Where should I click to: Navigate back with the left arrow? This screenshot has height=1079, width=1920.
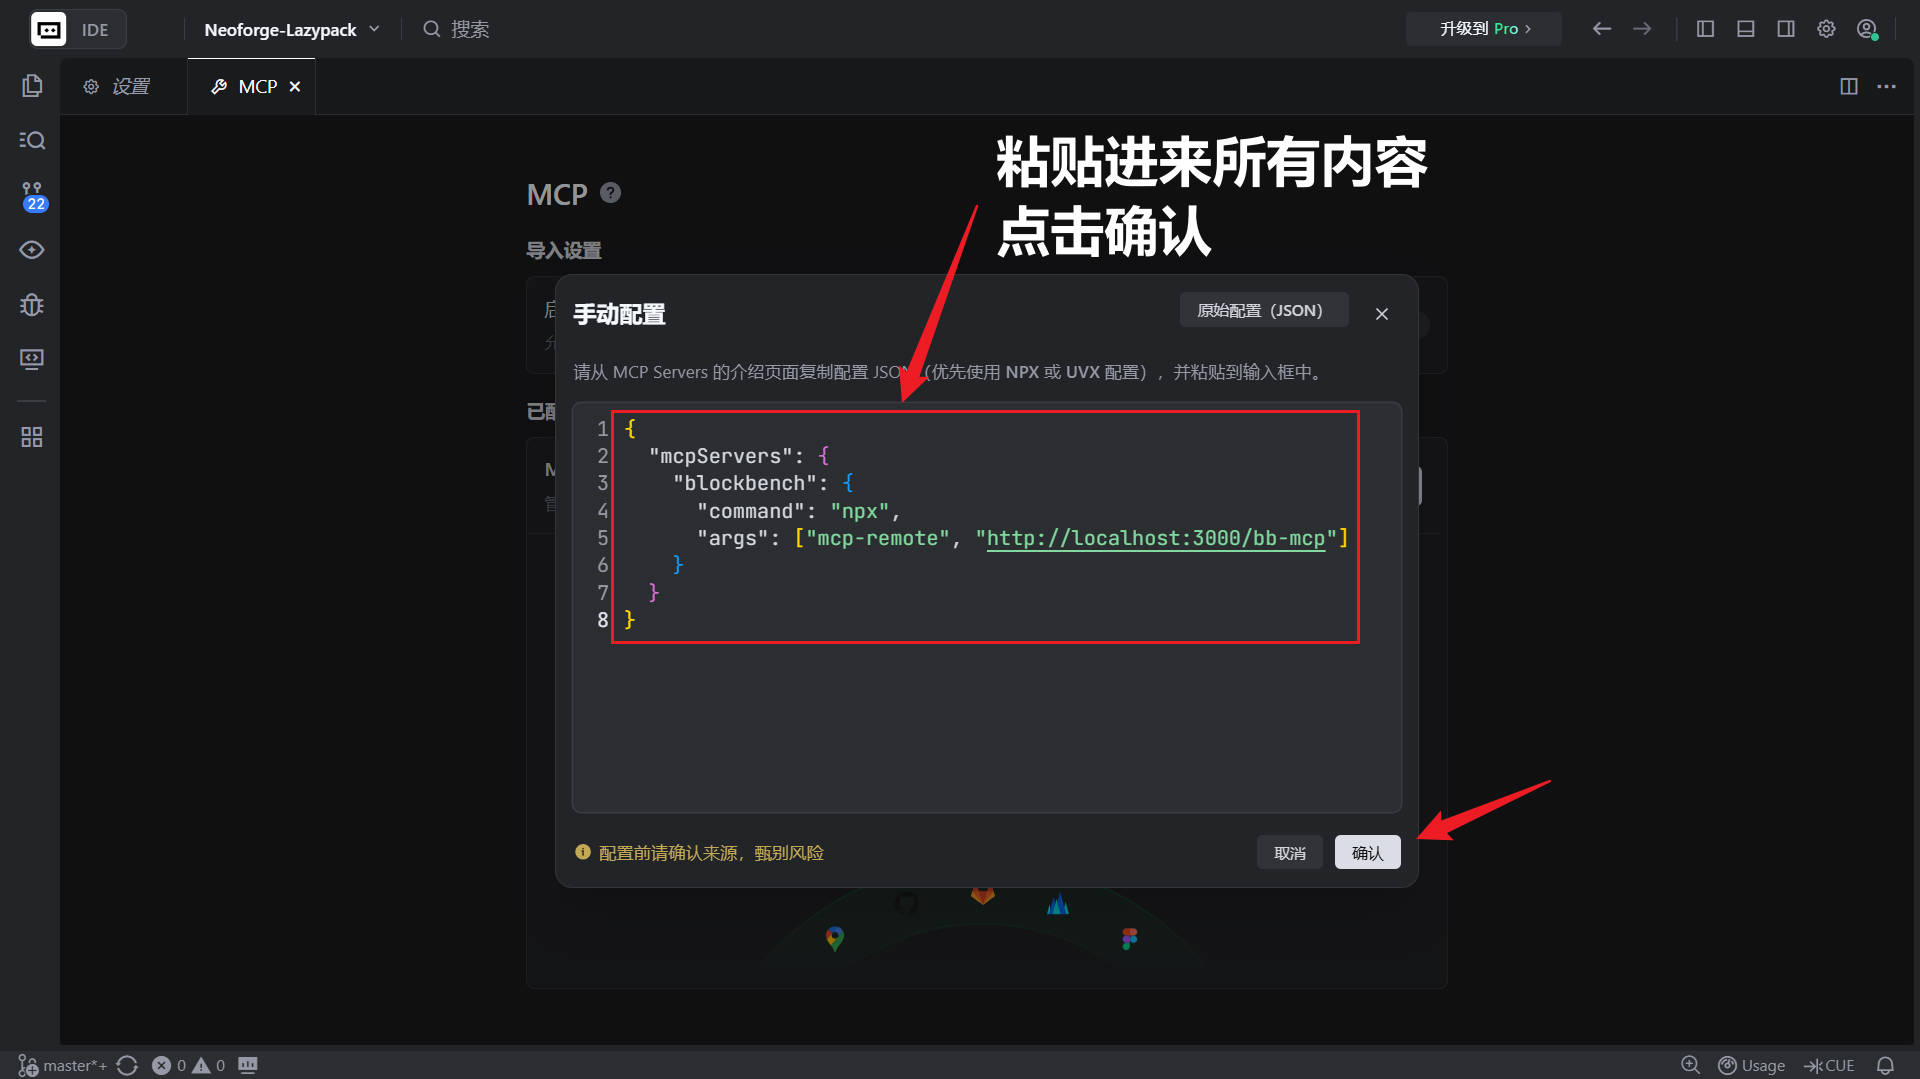click(1602, 29)
